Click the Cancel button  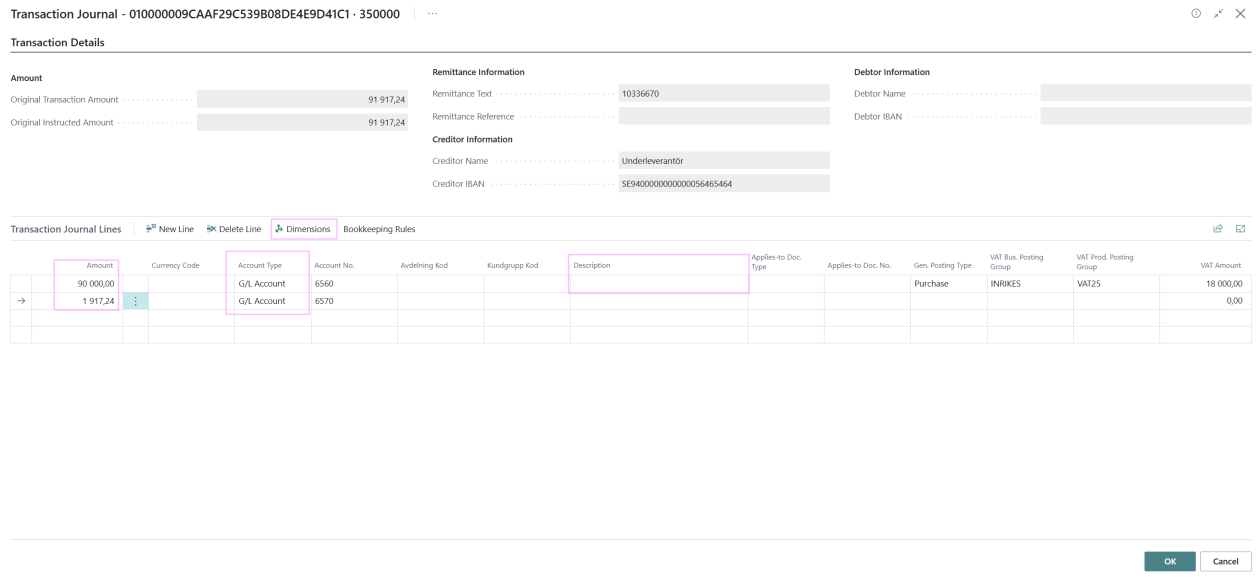1225,561
